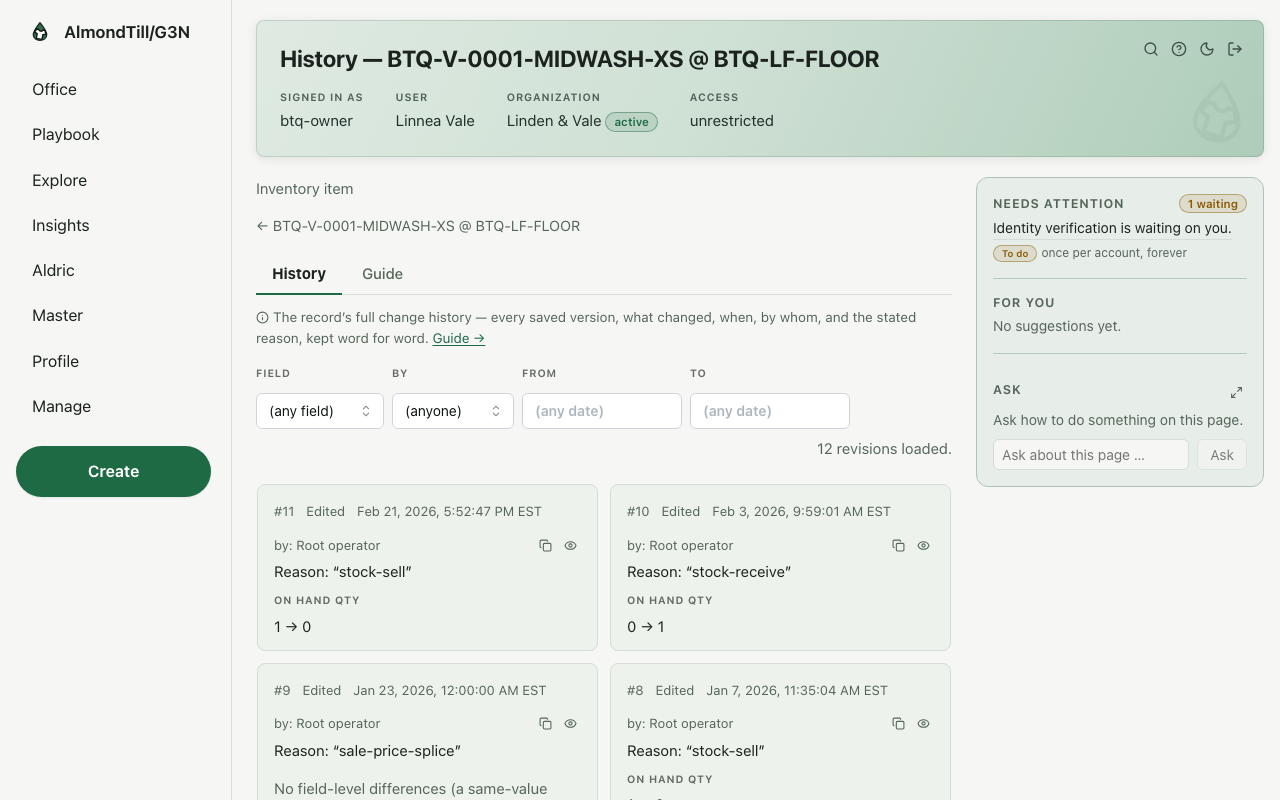Click the "active" organization badge
The image size is (1280, 800).
[632, 122]
